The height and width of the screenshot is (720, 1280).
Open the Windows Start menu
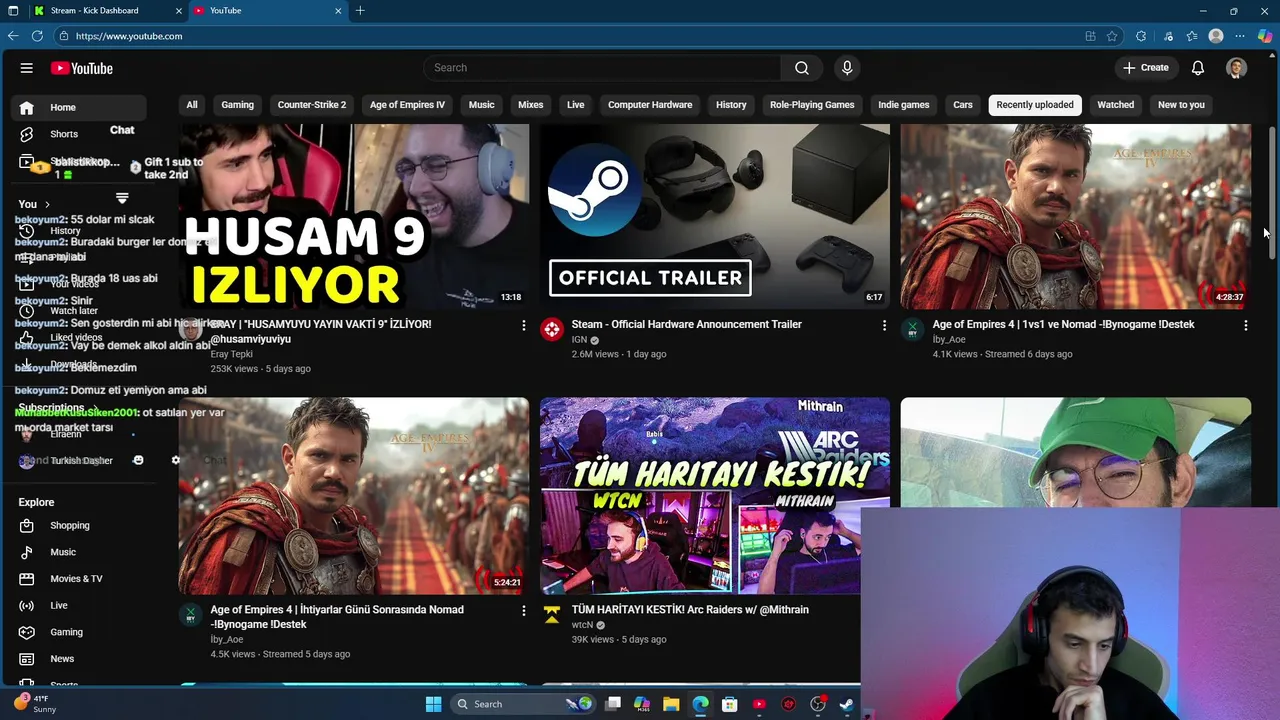click(434, 704)
